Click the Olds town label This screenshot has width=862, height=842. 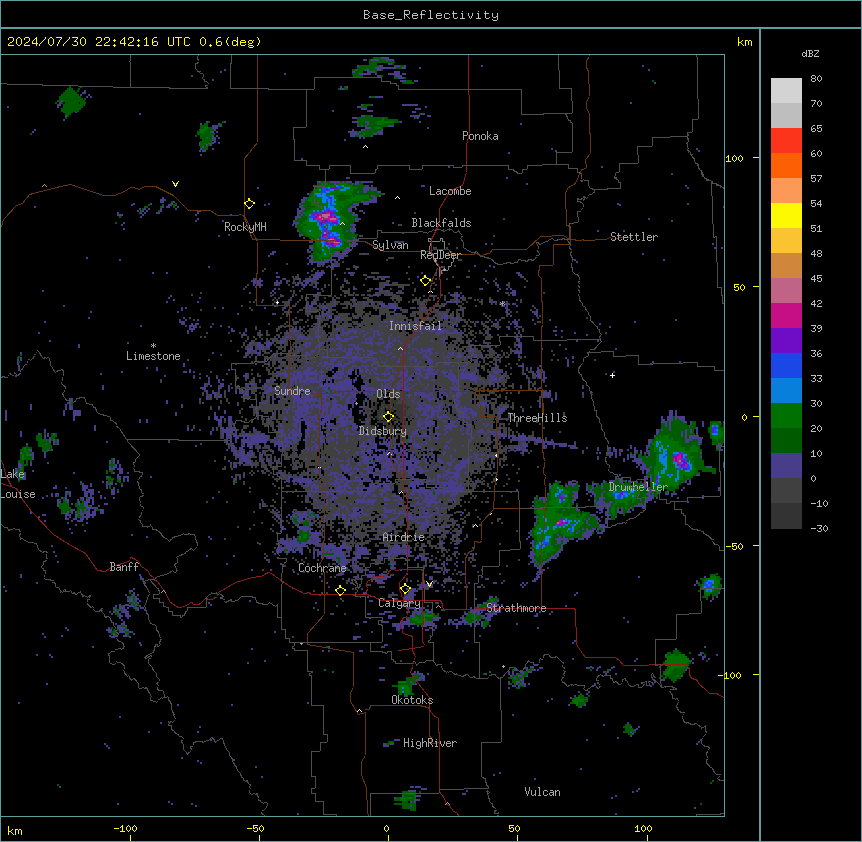point(388,394)
